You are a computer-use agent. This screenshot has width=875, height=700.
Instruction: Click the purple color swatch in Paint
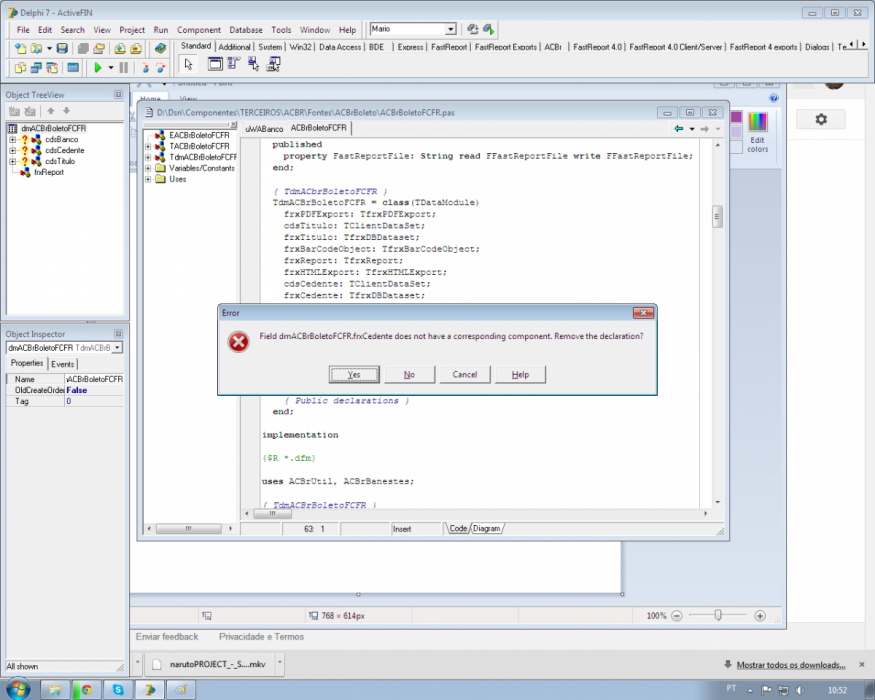(736, 117)
